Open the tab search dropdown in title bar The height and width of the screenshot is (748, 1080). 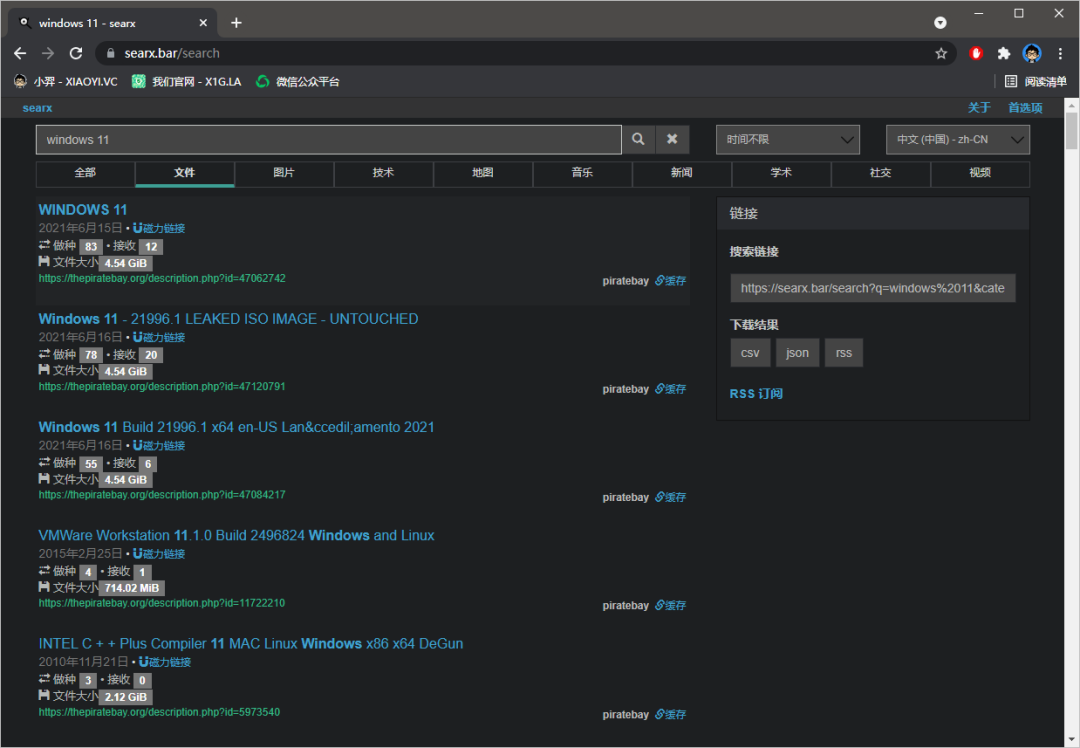pos(940,22)
